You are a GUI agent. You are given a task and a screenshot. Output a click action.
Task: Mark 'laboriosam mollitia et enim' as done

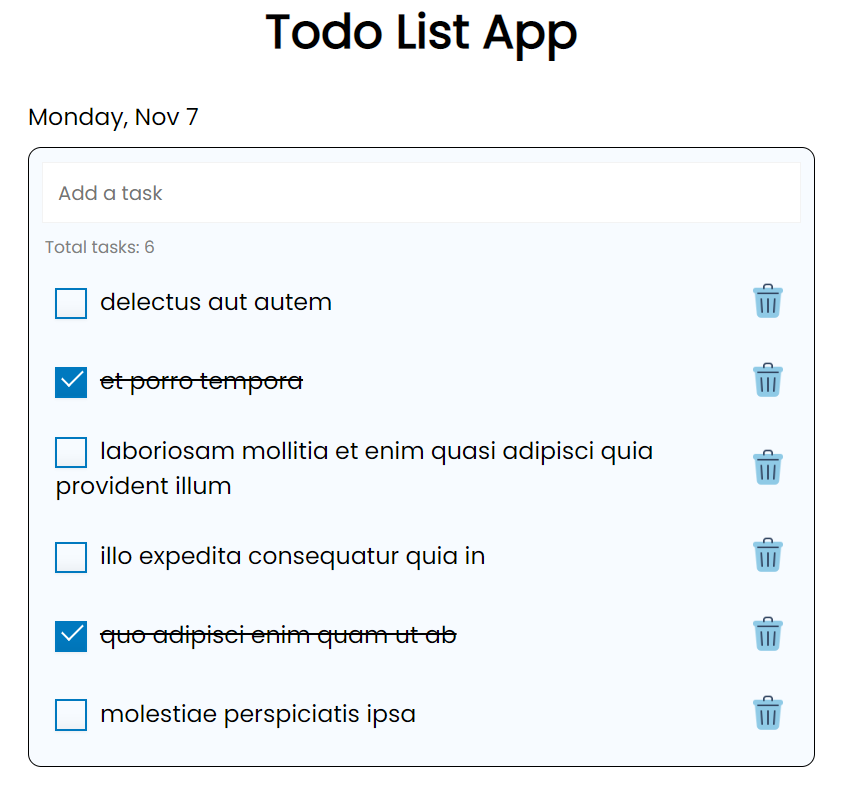70,452
